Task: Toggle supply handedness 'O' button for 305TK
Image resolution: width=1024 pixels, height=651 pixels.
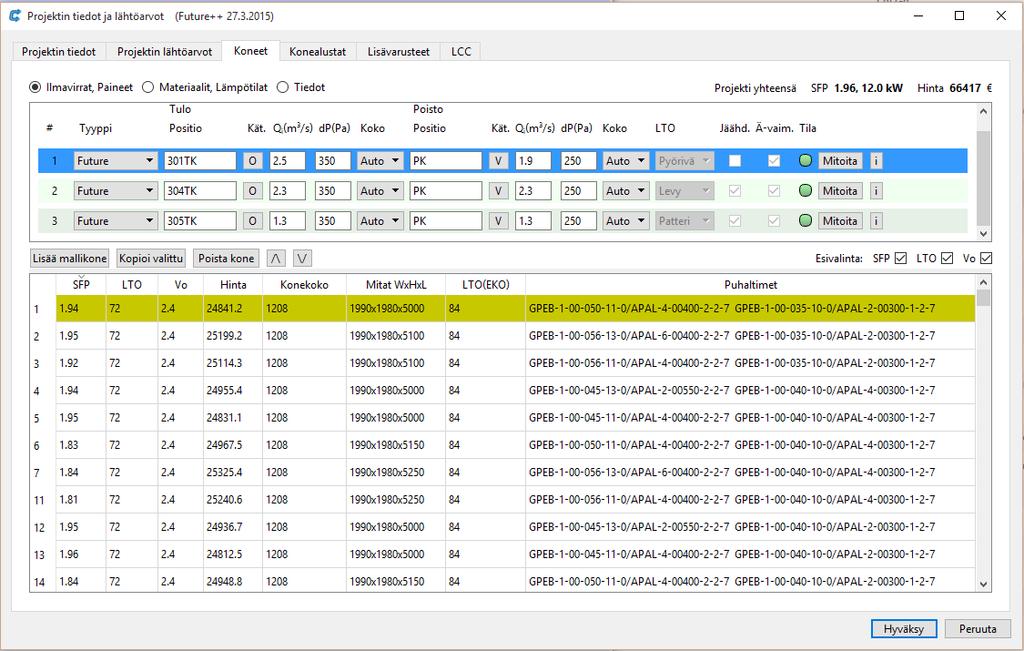Action: pos(253,221)
